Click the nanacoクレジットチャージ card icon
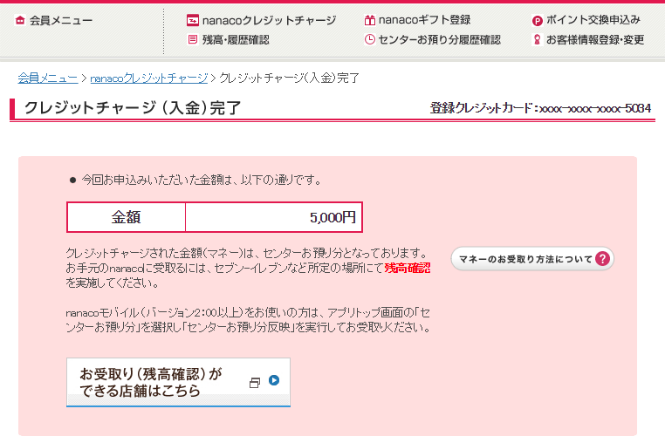 pos(193,20)
